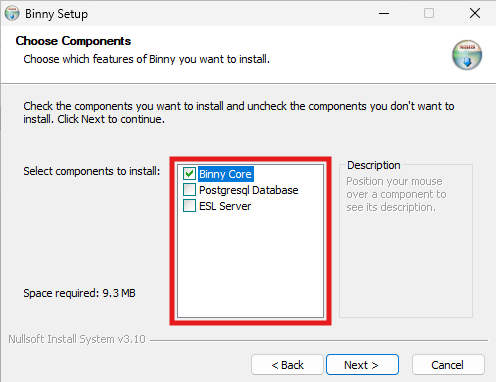
Task: Click the Choose Components heading
Action: coord(73,41)
